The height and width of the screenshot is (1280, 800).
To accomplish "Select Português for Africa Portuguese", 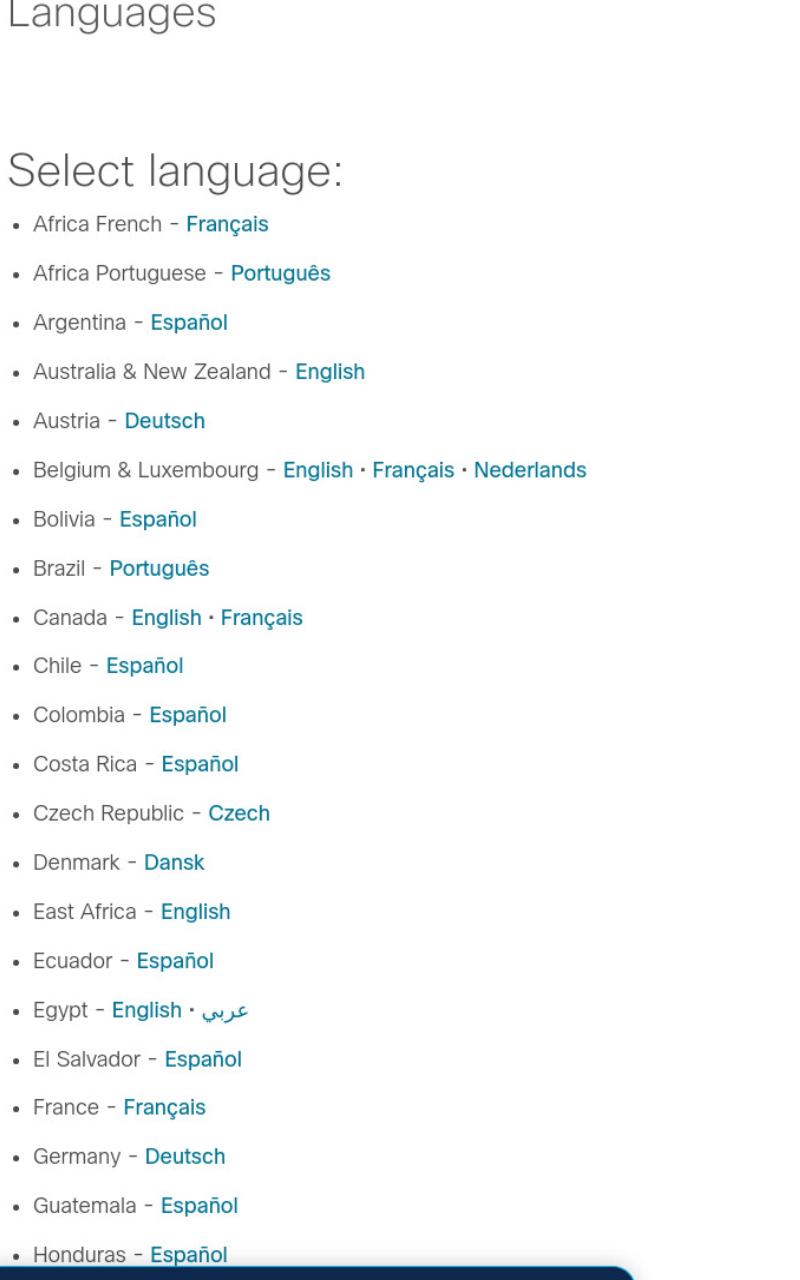I will click(x=280, y=274).
